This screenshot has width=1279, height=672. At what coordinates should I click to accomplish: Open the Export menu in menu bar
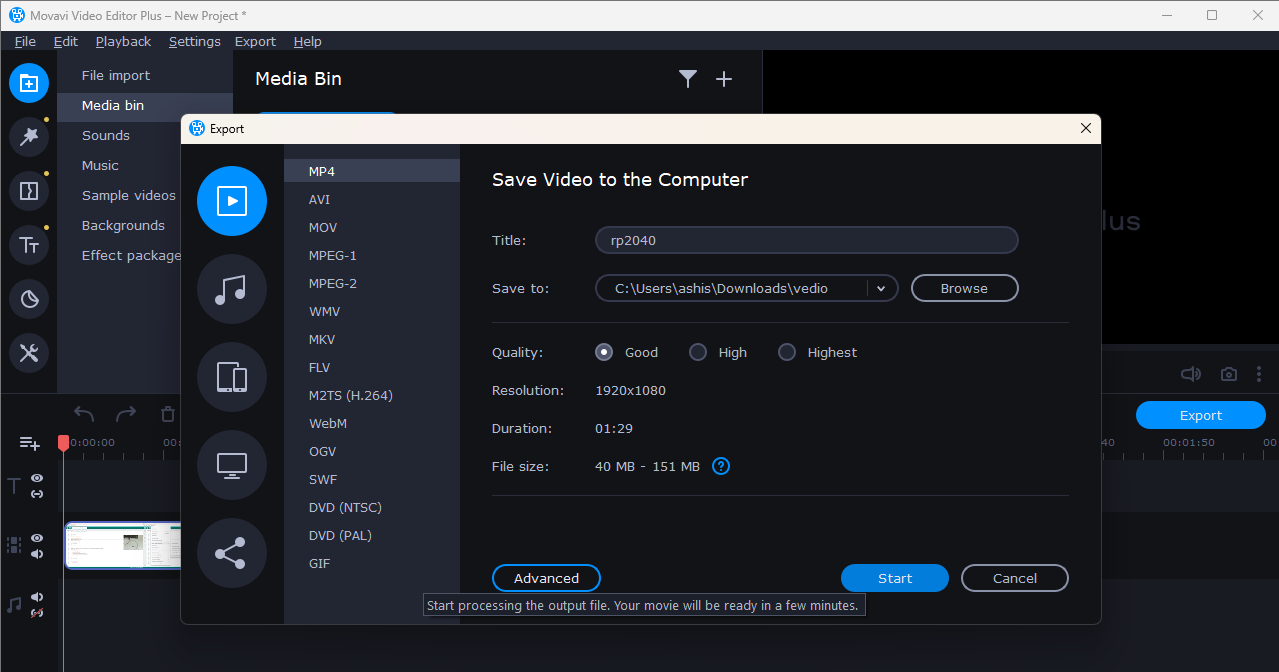[x=255, y=41]
